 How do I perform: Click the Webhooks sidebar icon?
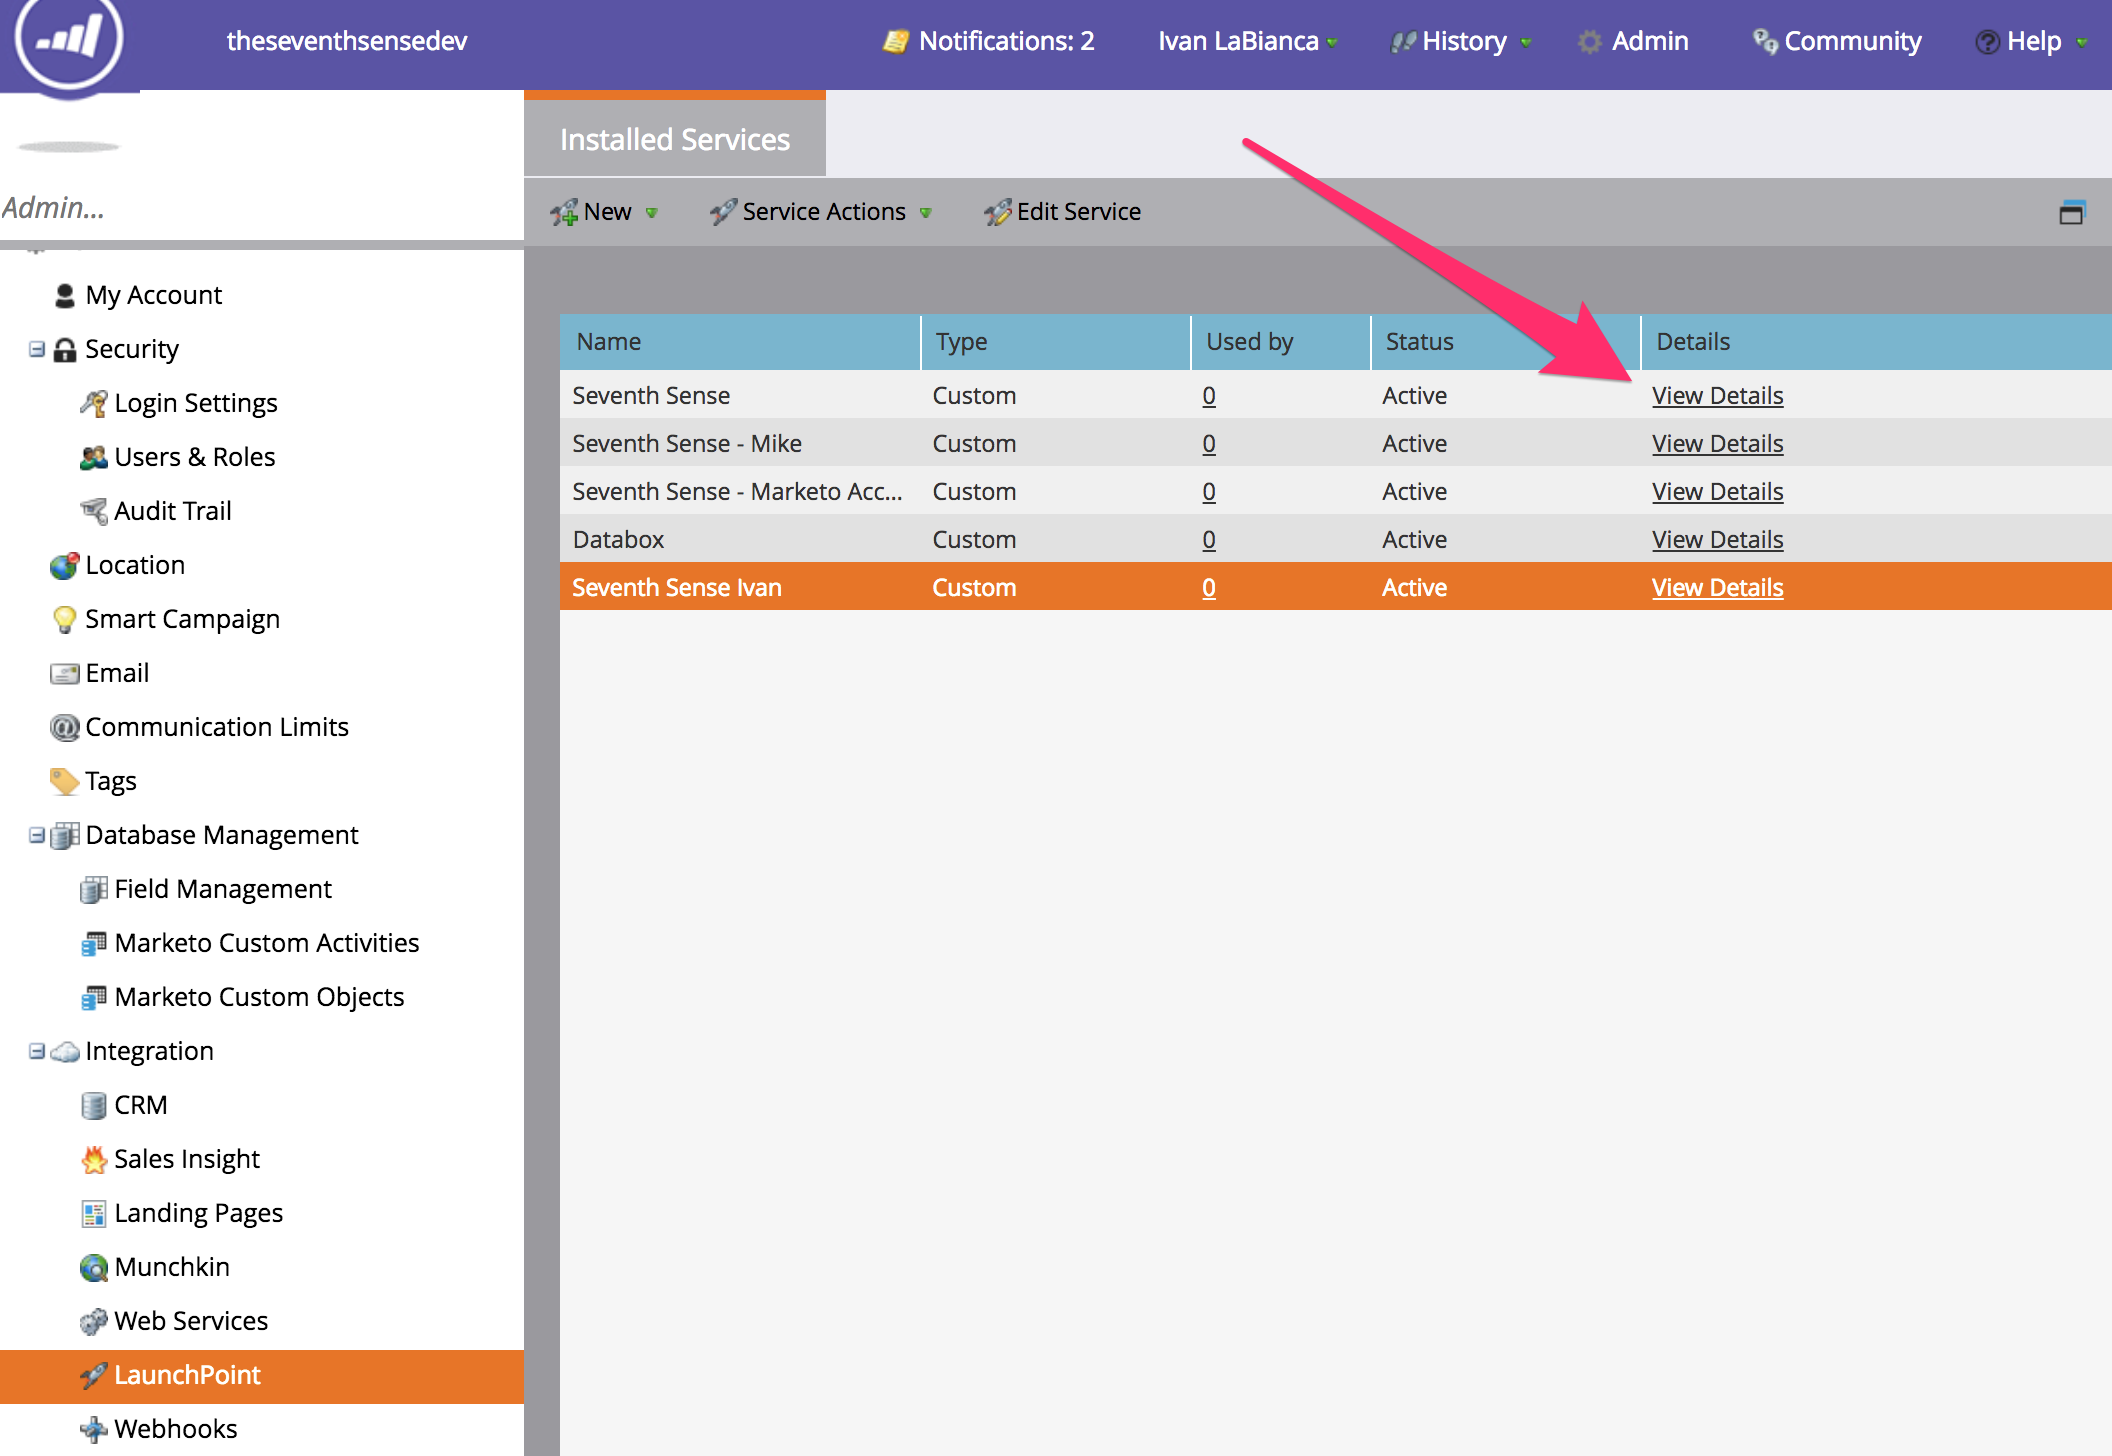[93, 1429]
